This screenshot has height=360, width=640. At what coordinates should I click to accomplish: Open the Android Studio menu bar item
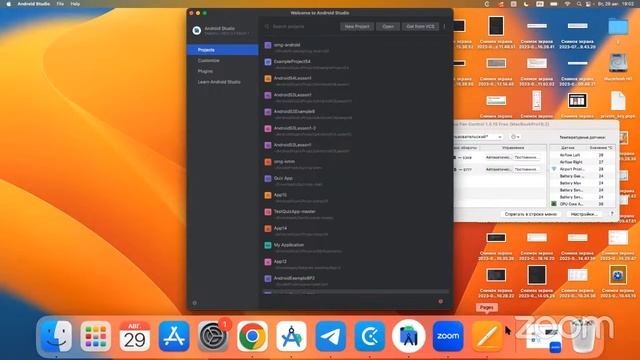click(33, 4)
